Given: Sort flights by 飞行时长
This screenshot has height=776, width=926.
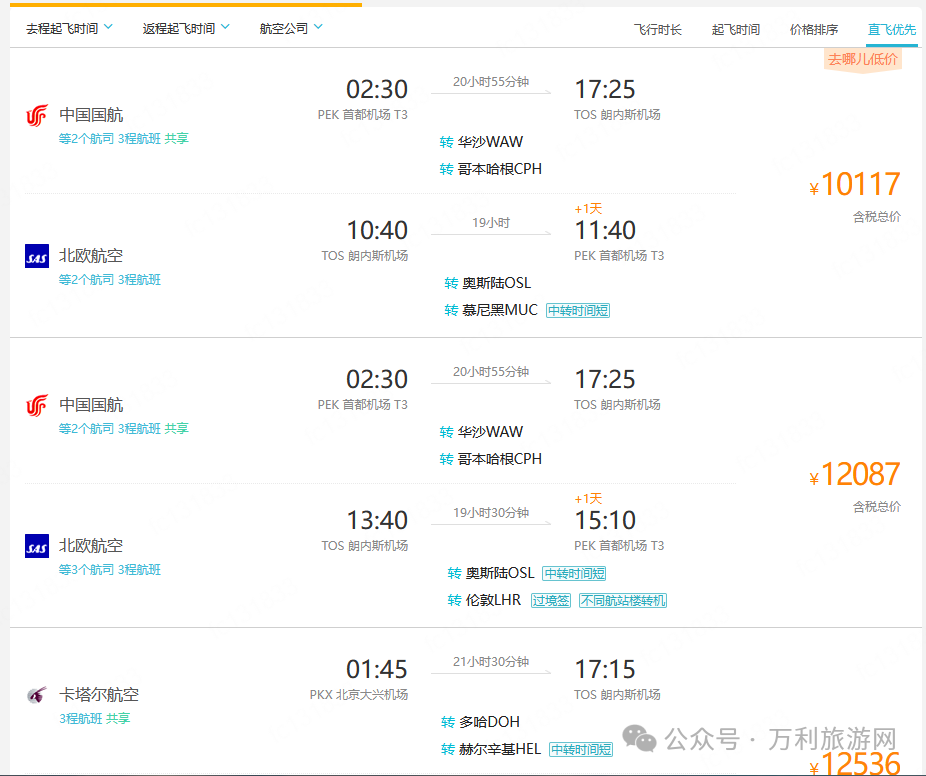Looking at the screenshot, I should [x=657, y=30].
